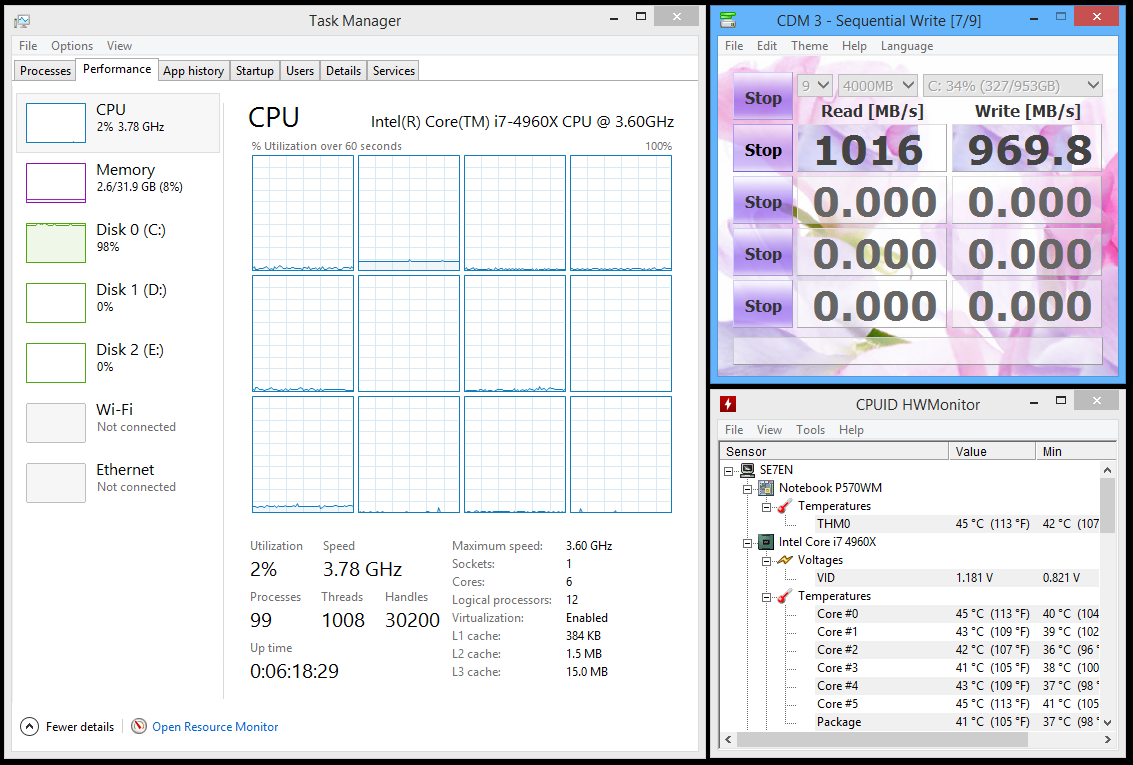Select the VID voltage row

956,578
